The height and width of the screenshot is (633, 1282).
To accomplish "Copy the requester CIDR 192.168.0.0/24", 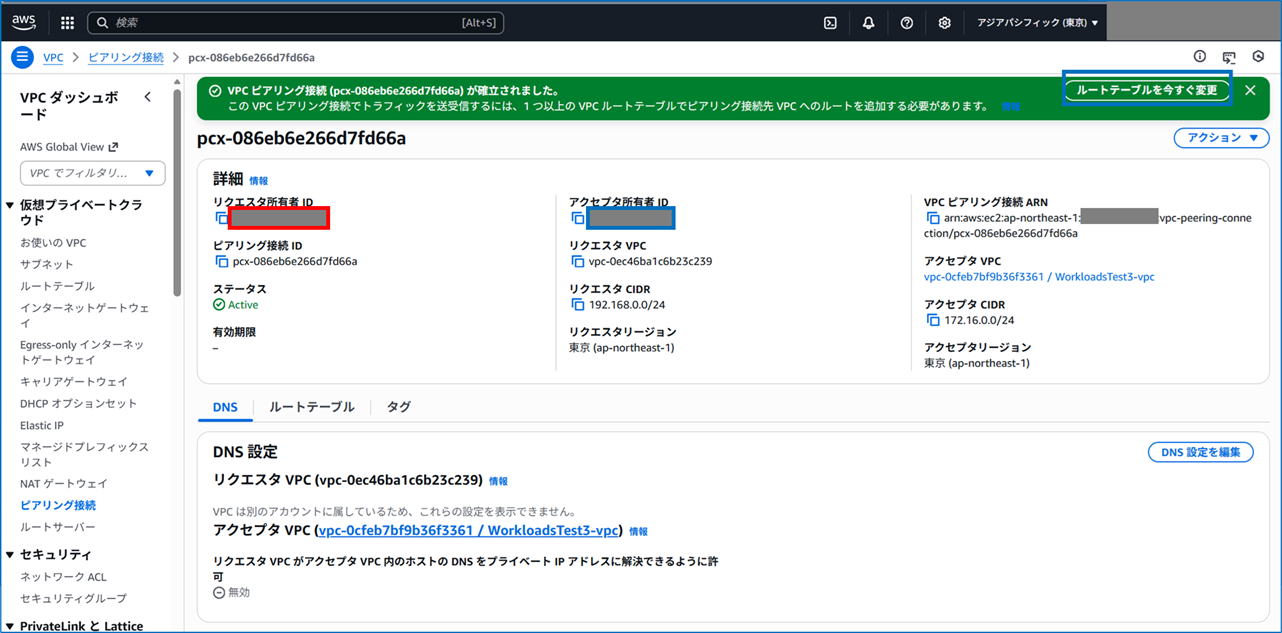I will [578, 305].
